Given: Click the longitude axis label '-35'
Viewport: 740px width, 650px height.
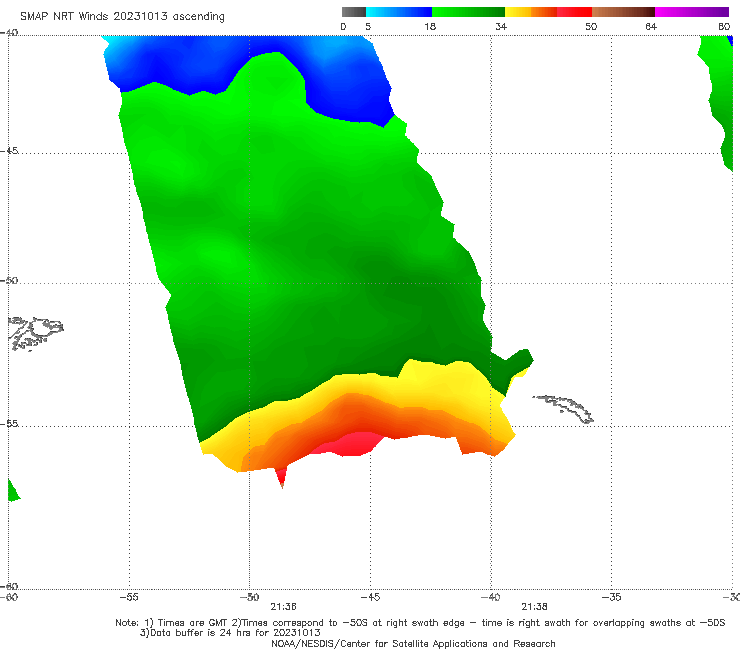Looking at the screenshot, I should (611, 597).
